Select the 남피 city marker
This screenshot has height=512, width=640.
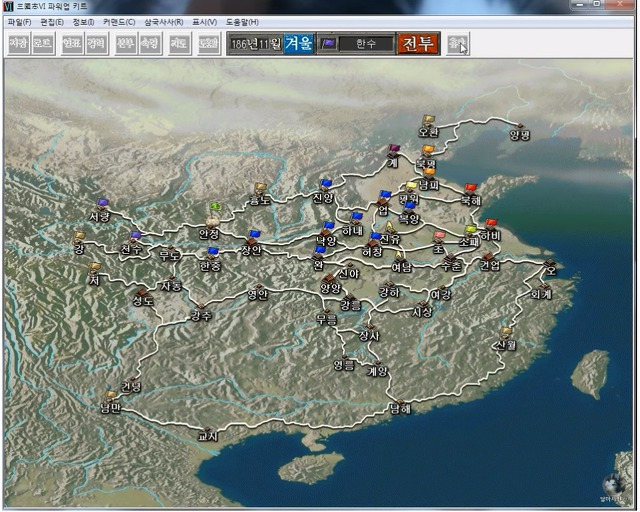[429, 180]
